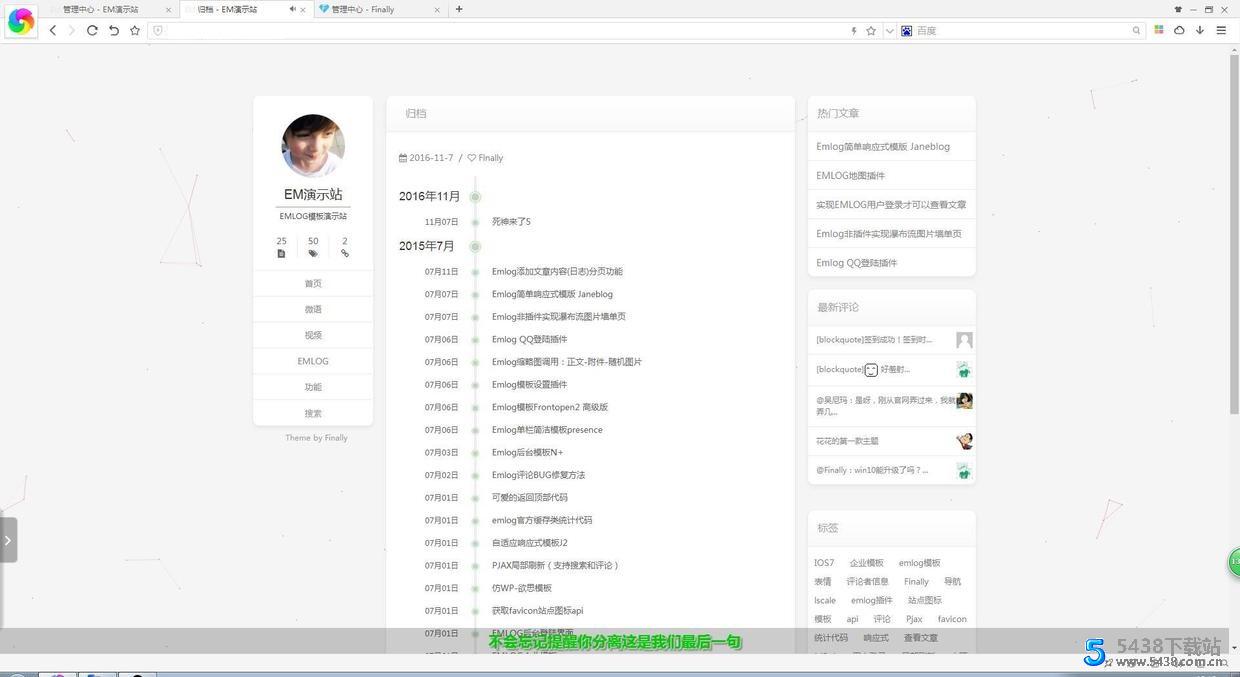Open the browser hamburger menu
This screenshot has width=1240, height=677.
pyautogui.click(x=1221, y=30)
